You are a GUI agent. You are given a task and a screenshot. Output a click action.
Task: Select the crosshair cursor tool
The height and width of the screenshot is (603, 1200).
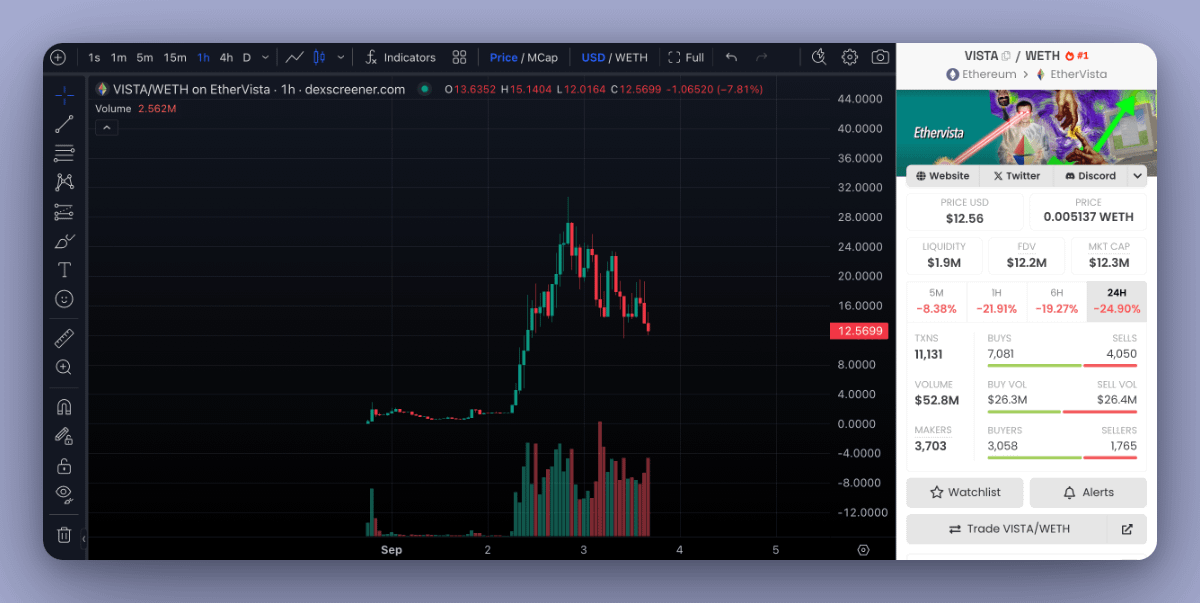(x=64, y=95)
